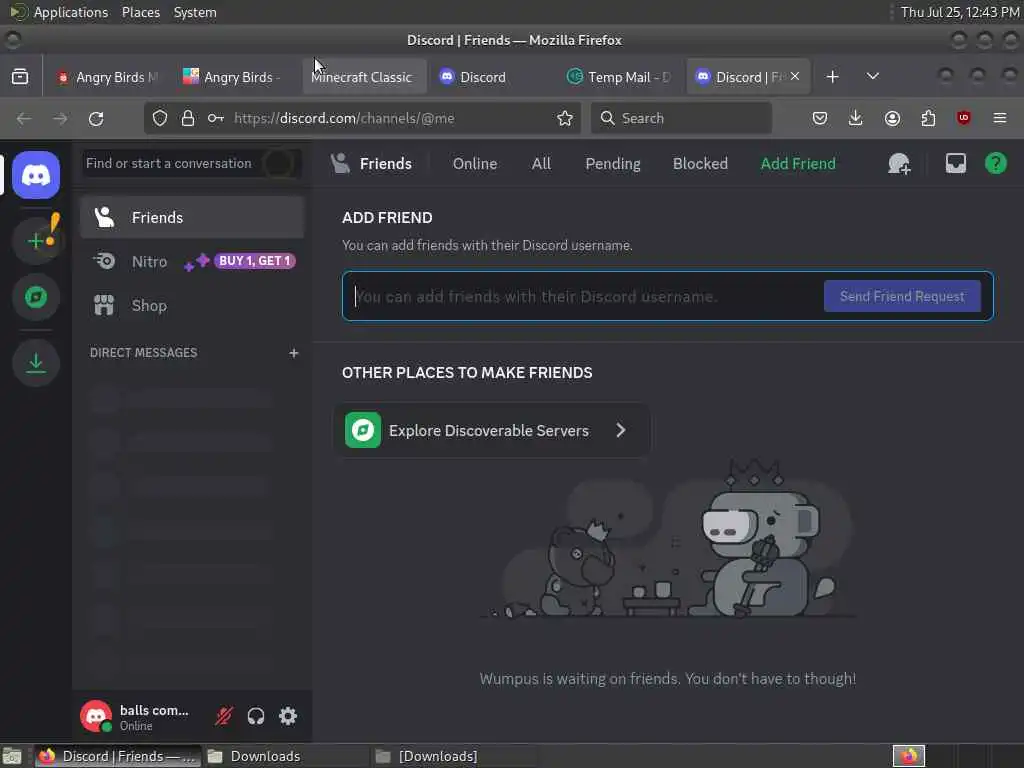Create DM with plus beside Direct Messages
1024x768 pixels.
(294, 353)
